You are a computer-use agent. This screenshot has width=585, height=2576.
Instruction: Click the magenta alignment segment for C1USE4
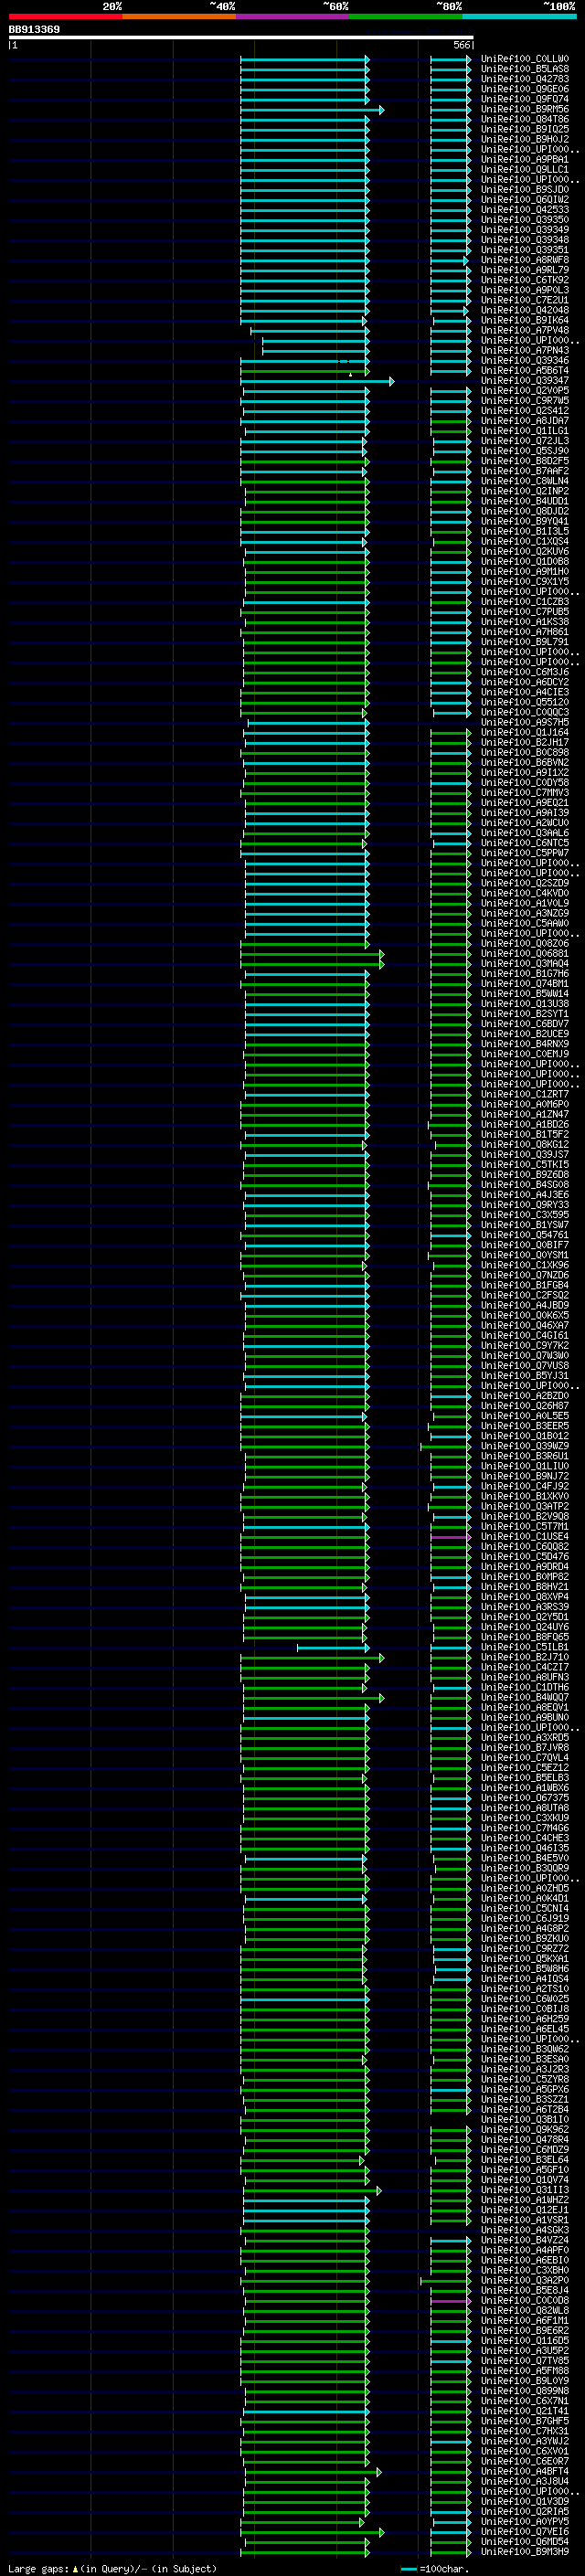click(x=449, y=1537)
